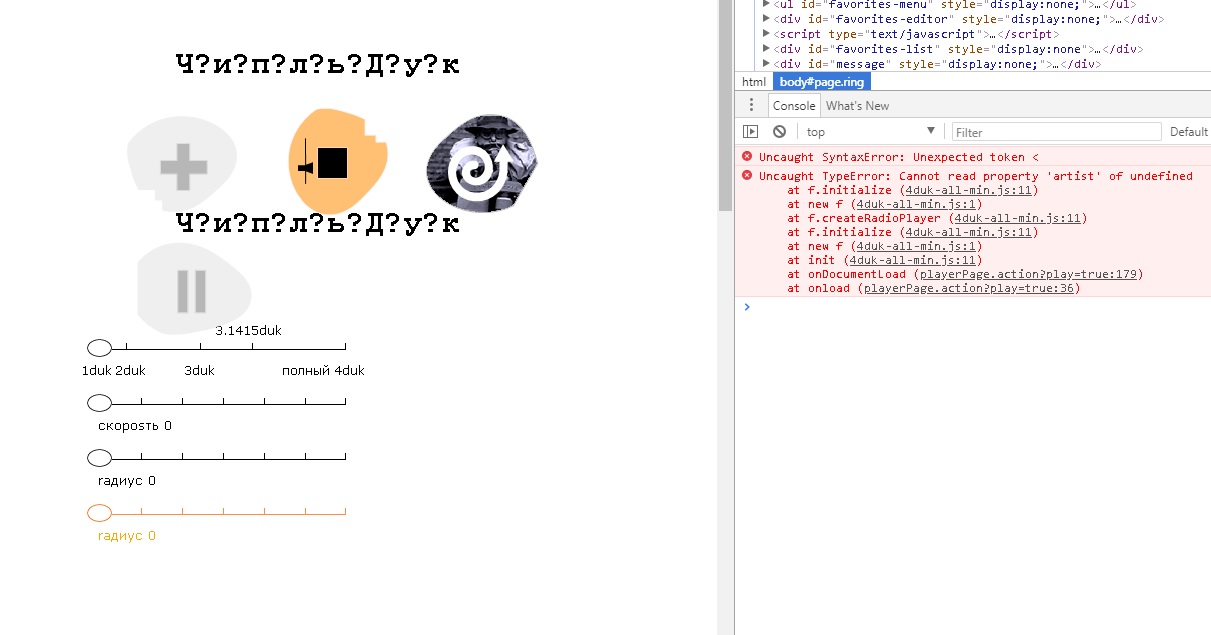The width and height of the screenshot is (1211, 635).
Task: Click the spiral cover image
Action: [x=480, y=164]
